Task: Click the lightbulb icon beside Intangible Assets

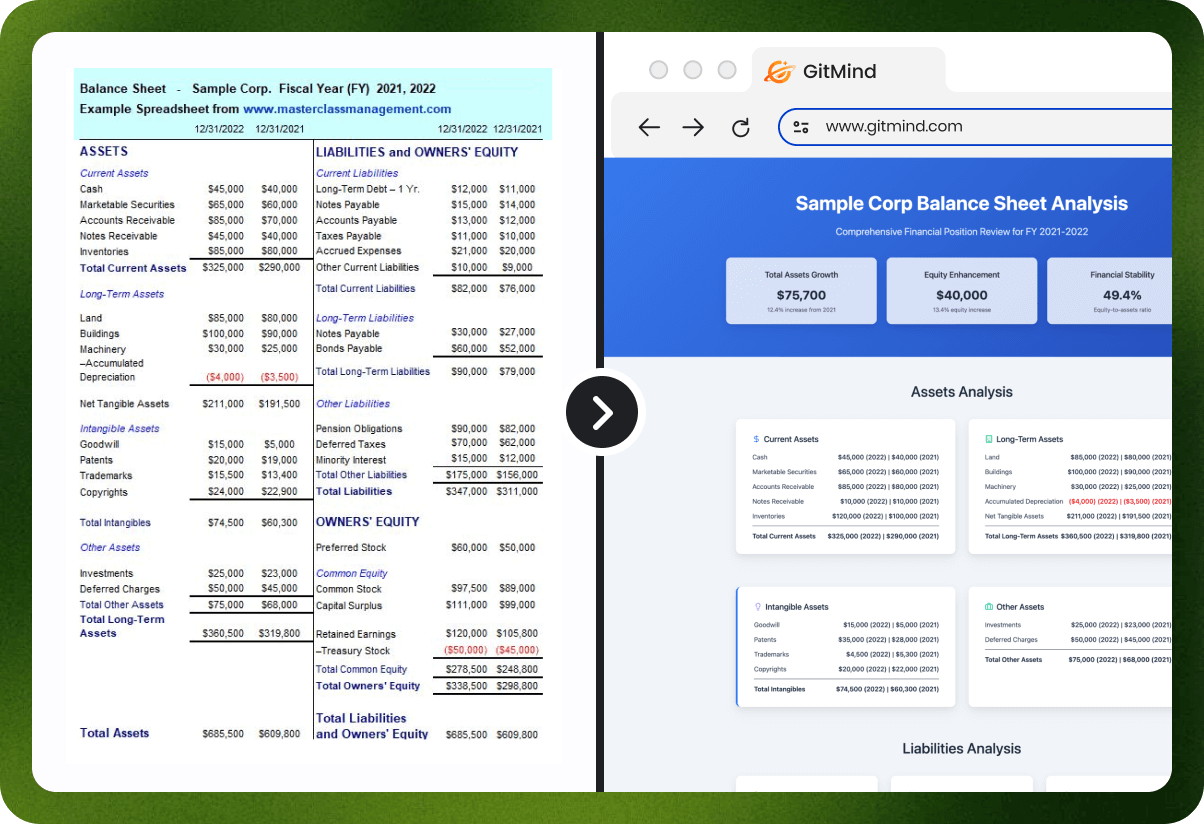Action: click(x=757, y=607)
